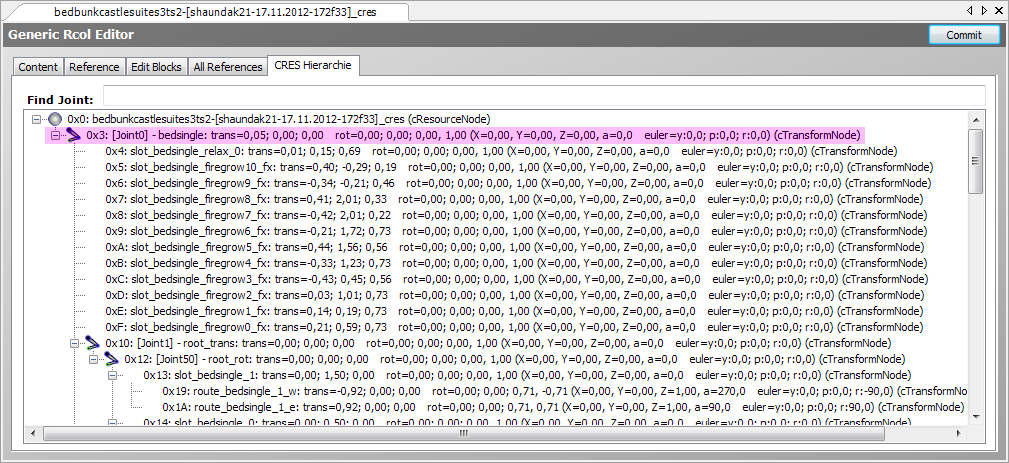Click the horizontal scrollbar thumb under the tree
The image size is (1009, 463).
[462, 433]
